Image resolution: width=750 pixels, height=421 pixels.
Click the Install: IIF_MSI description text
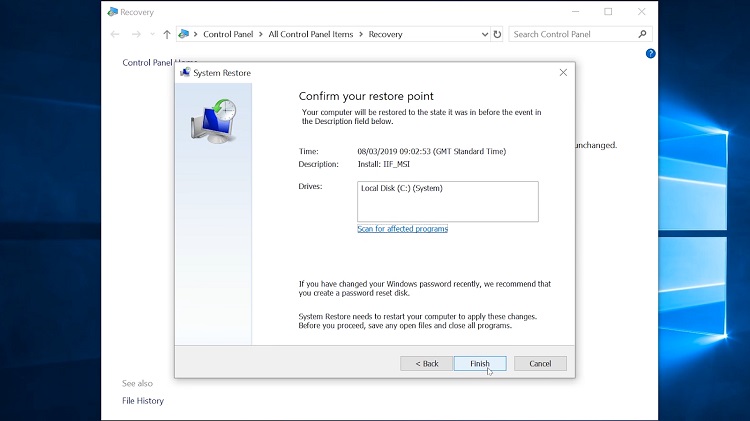pyautogui.click(x=384, y=164)
